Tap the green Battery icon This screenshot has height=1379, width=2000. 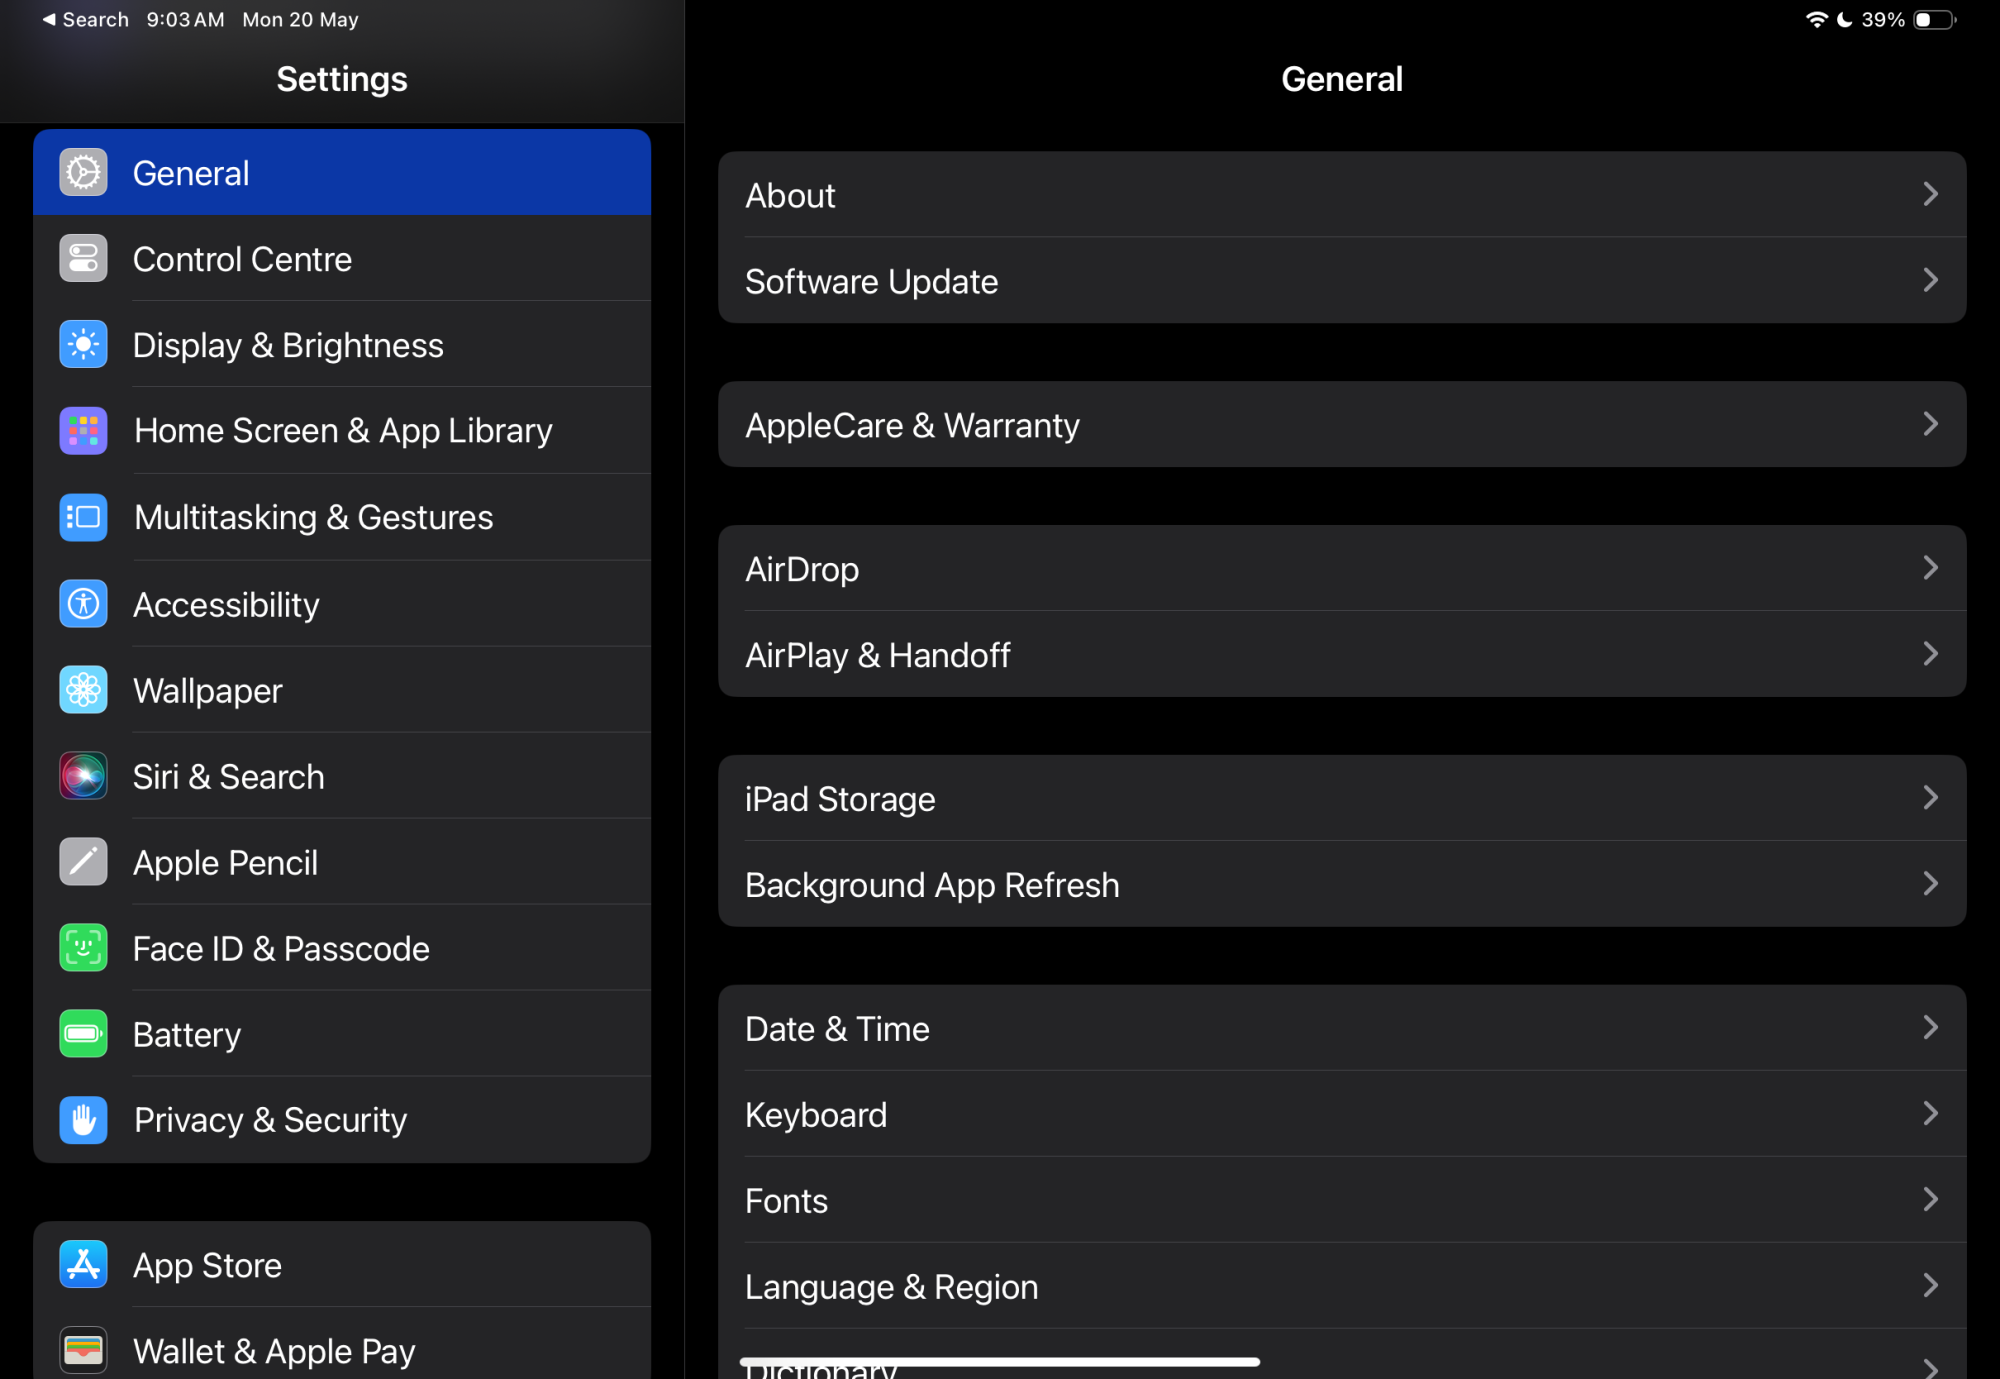click(x=83, y=1034)
